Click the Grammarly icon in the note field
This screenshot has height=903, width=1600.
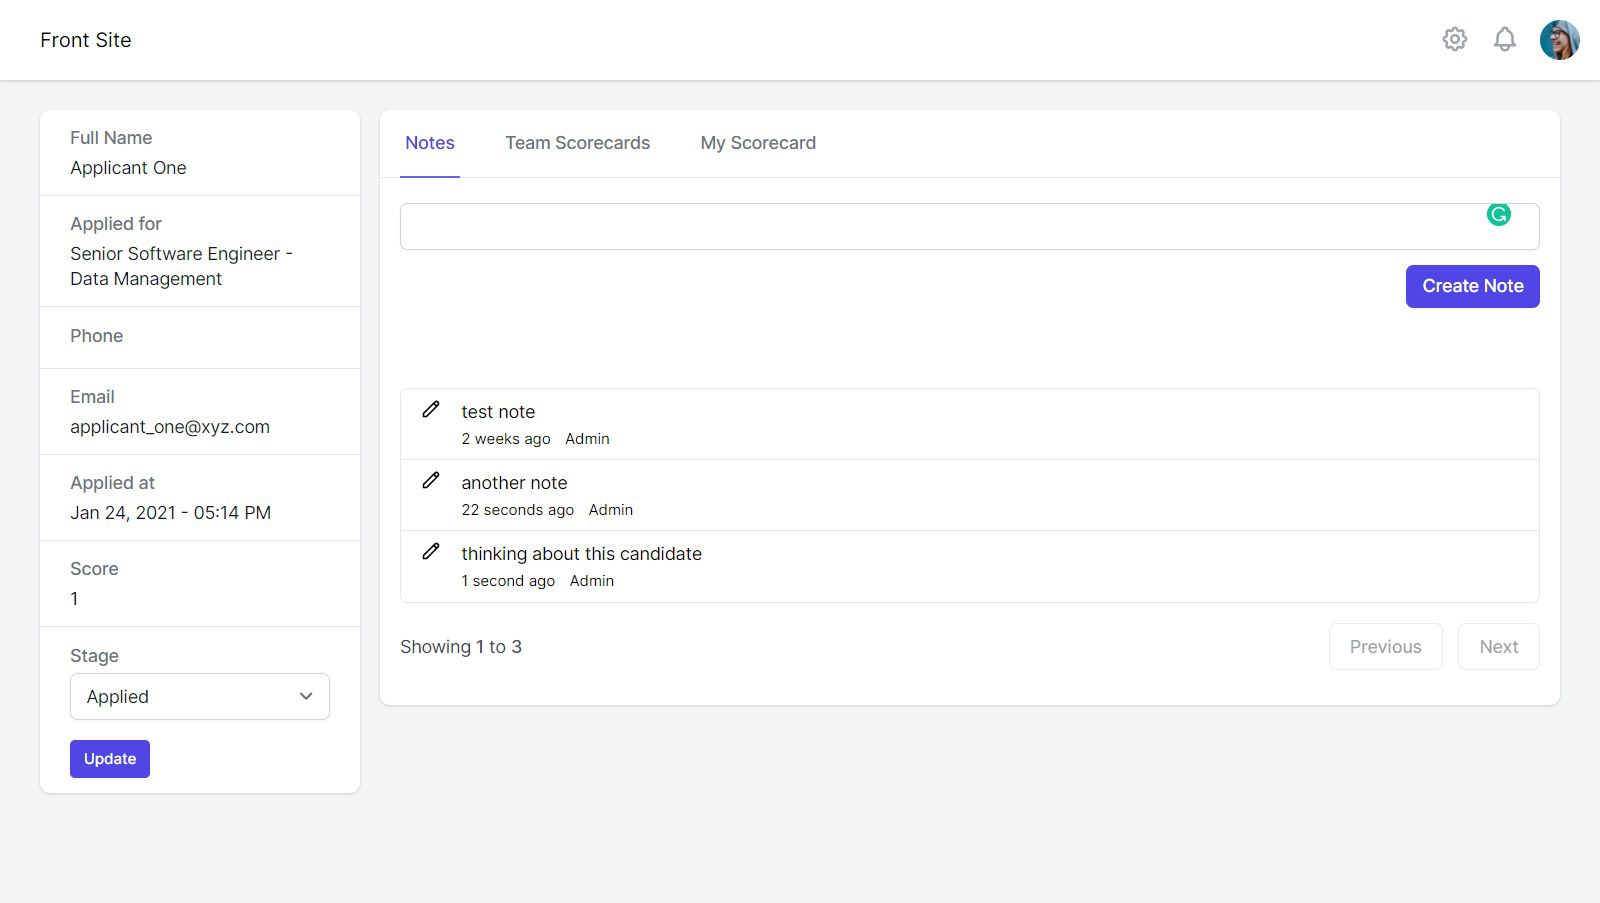[x=1497, y=215]
